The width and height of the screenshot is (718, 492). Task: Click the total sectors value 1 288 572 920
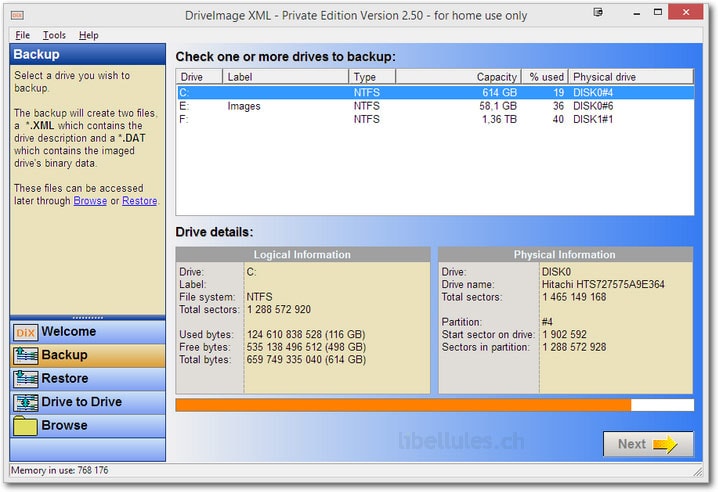279,310
